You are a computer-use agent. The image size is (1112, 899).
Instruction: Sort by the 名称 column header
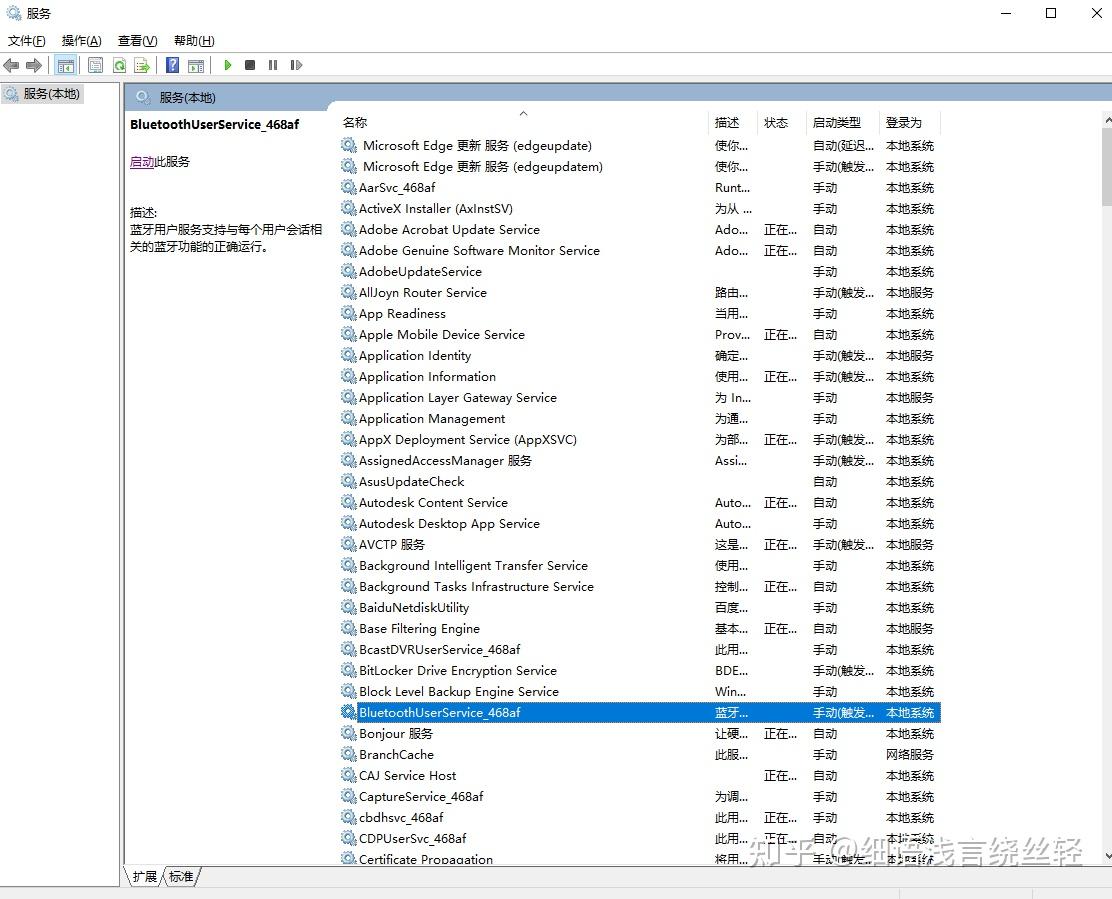[x=523, y=123]
